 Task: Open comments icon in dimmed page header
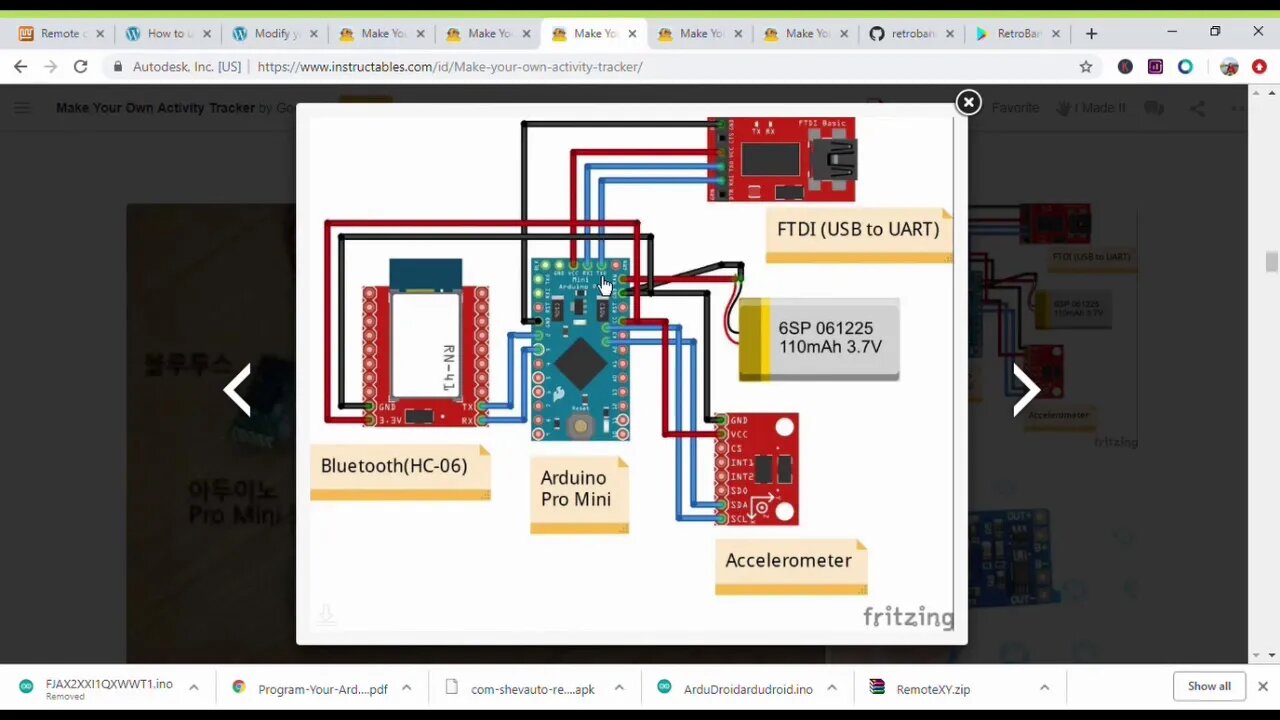1155,108
